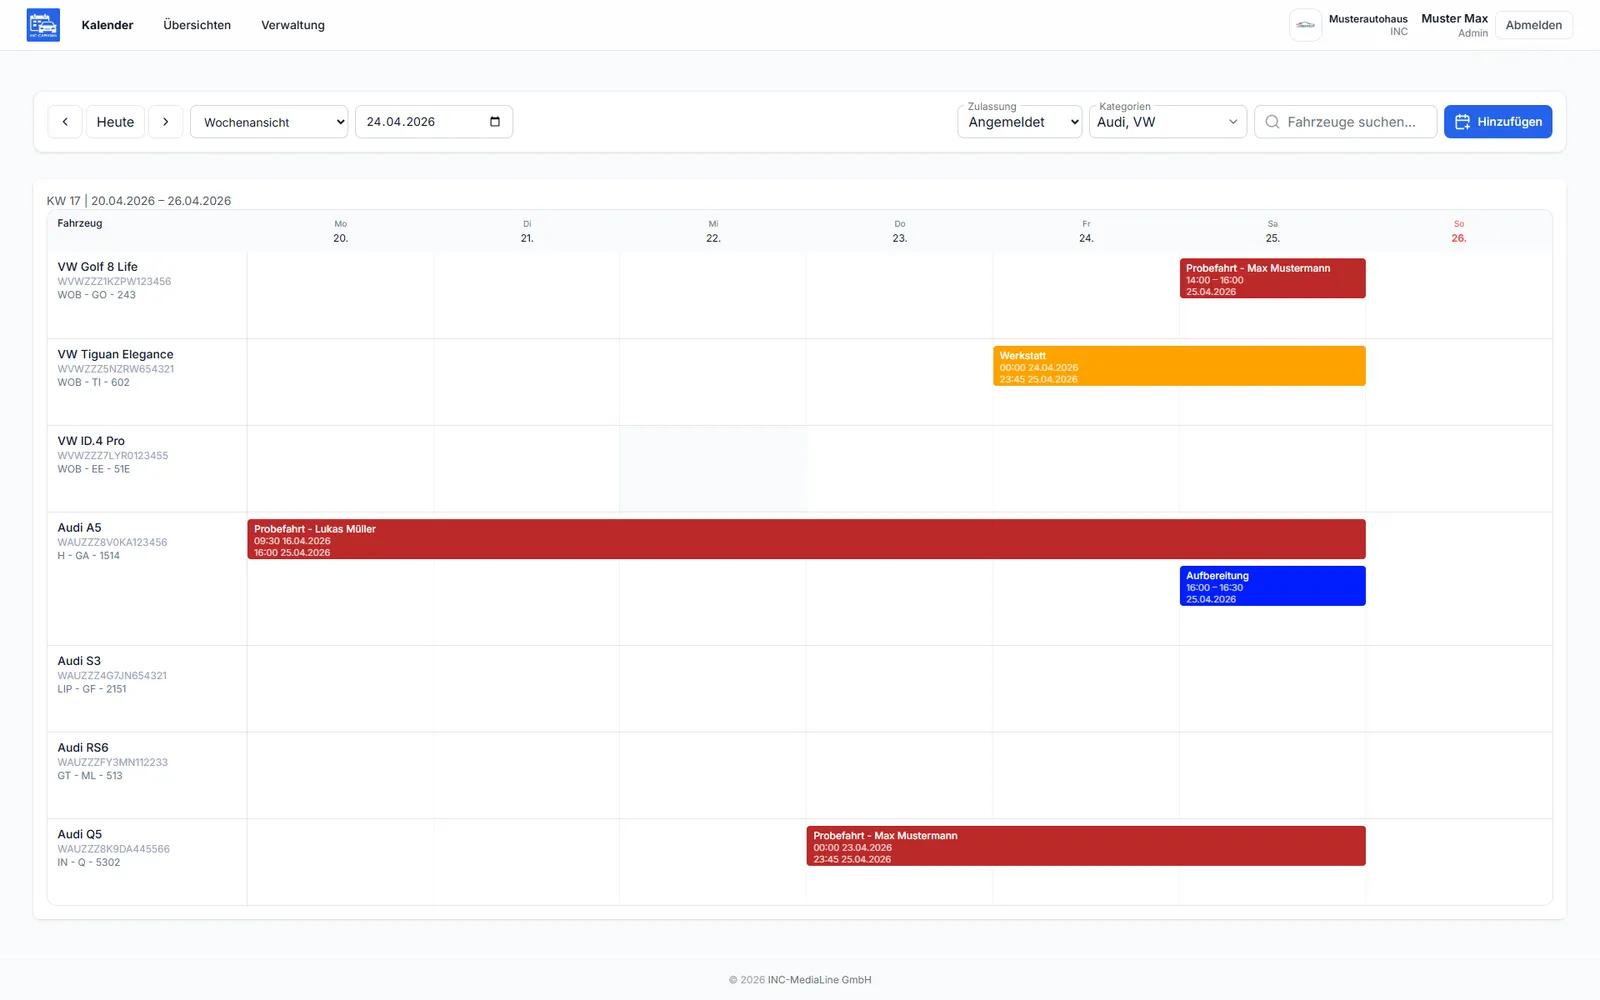
Task: Open the blue Aufbereitung entry for Audi A5
Action: click(x=1273, y=586)
